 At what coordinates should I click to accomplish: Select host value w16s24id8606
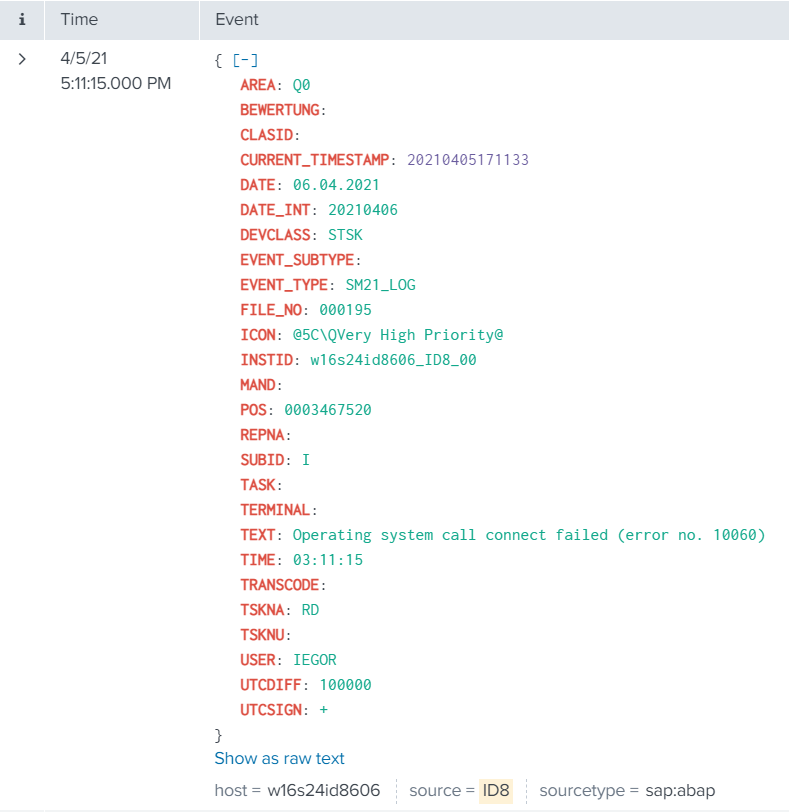pos(323,790)
